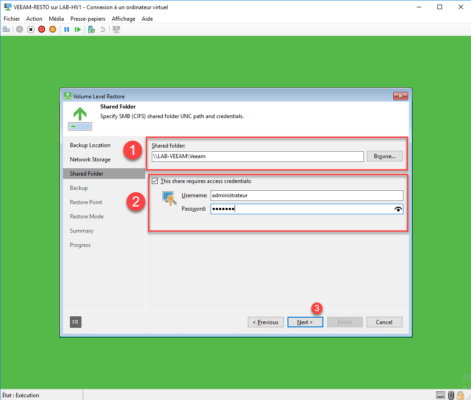Click the Checkpoint toolbar icon
This screenshot has height=400, width=471.
[91, 30]
